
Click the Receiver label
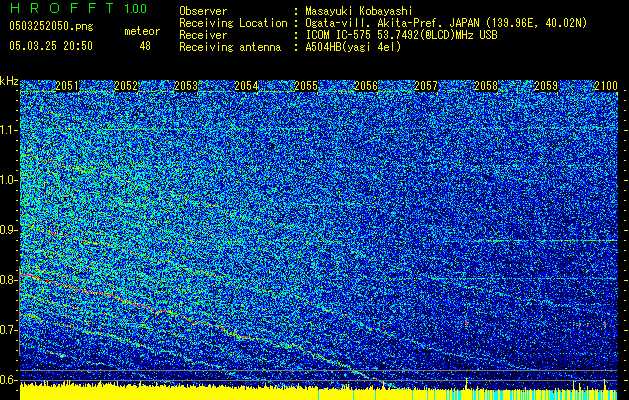click(203, 35)
